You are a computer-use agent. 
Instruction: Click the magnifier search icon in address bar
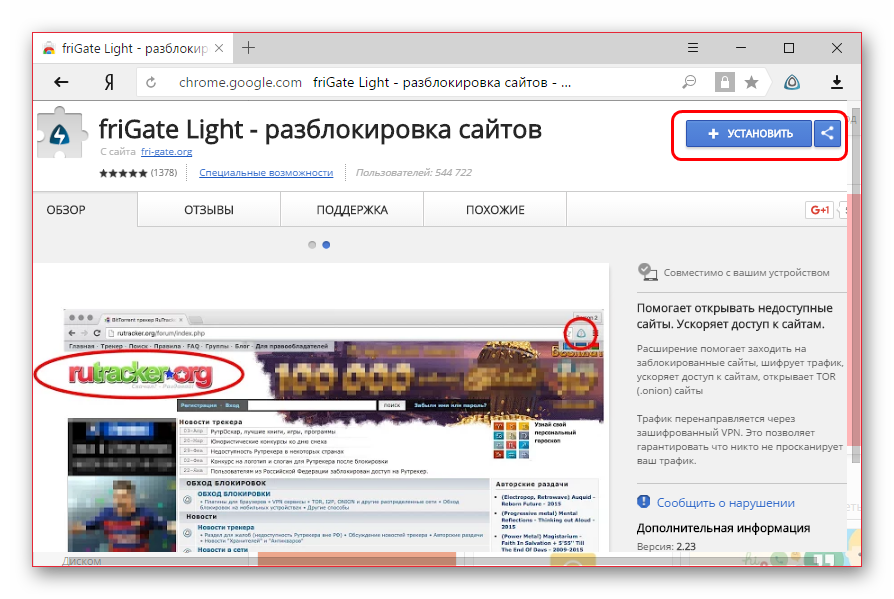click(x=690, y=82)
